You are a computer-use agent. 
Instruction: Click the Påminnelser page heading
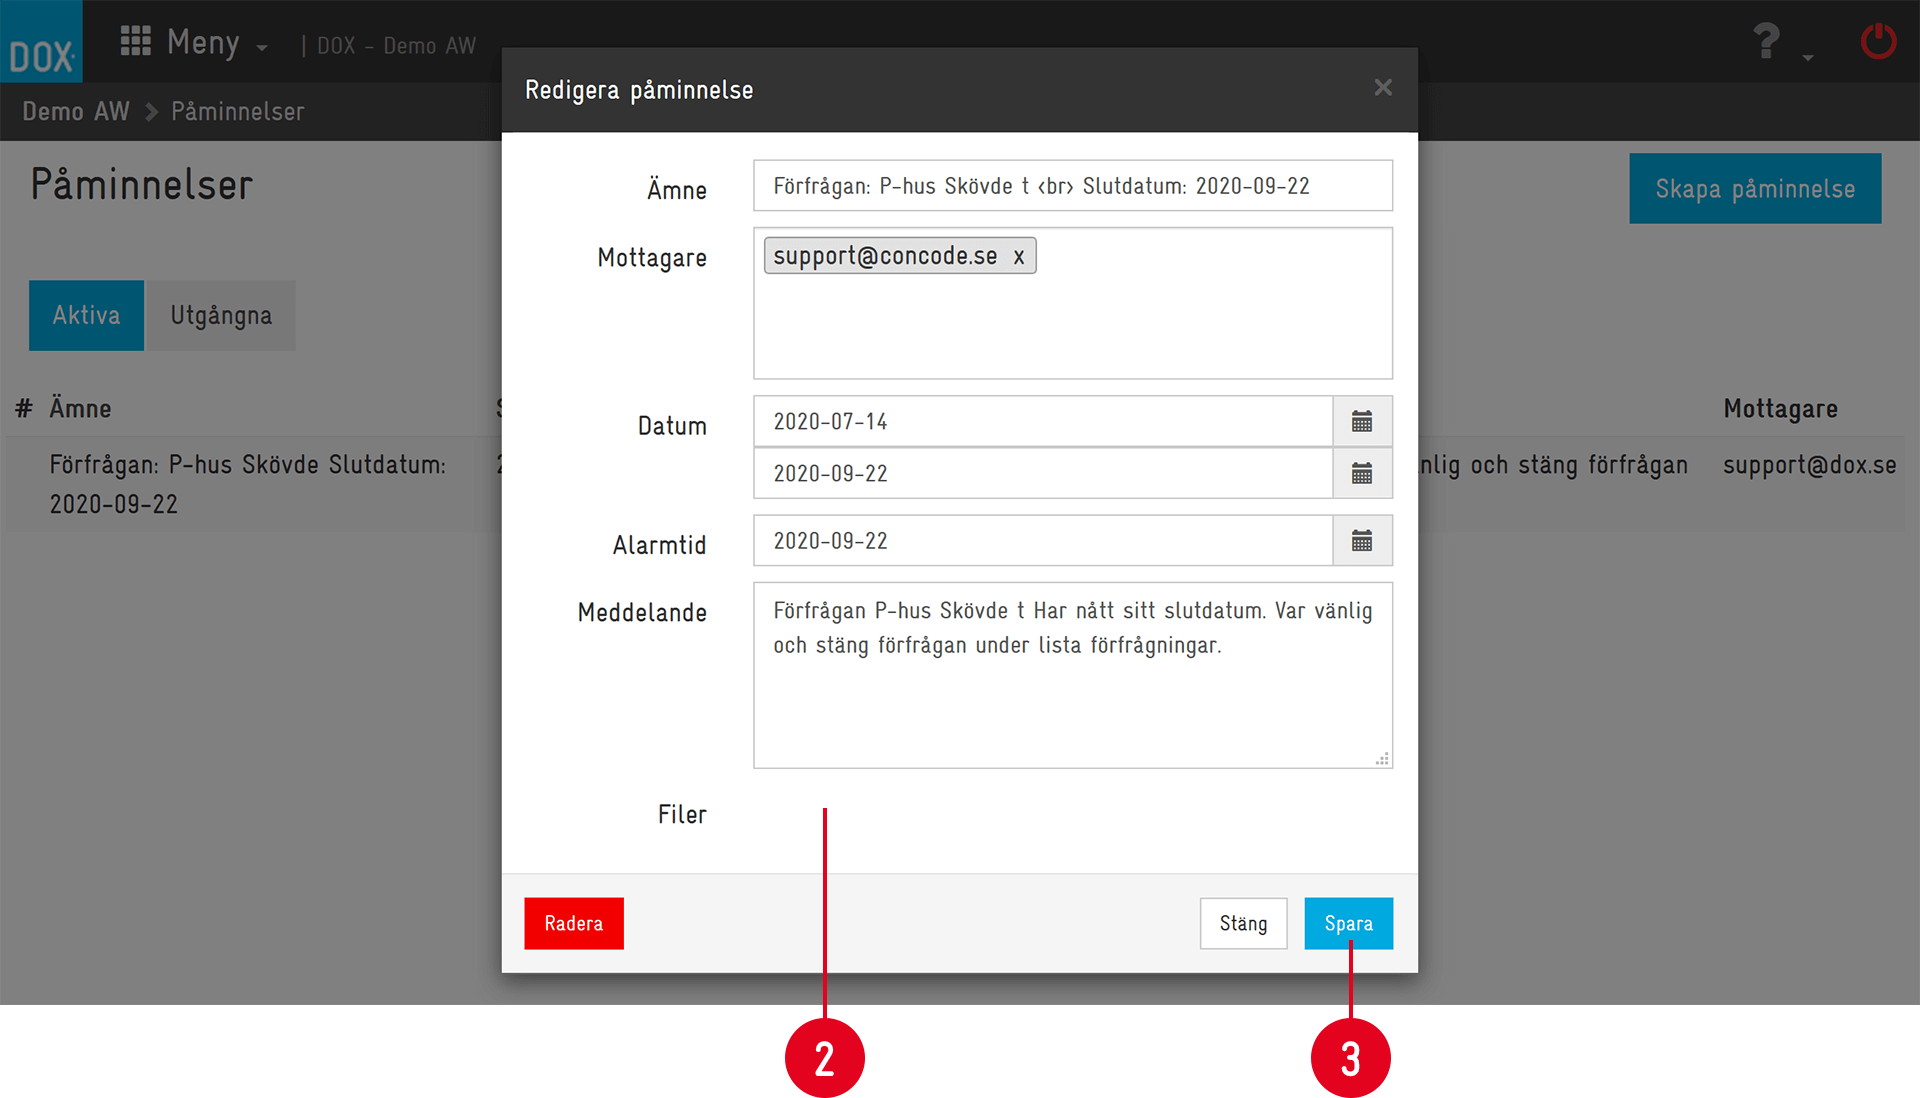(141, 184)
